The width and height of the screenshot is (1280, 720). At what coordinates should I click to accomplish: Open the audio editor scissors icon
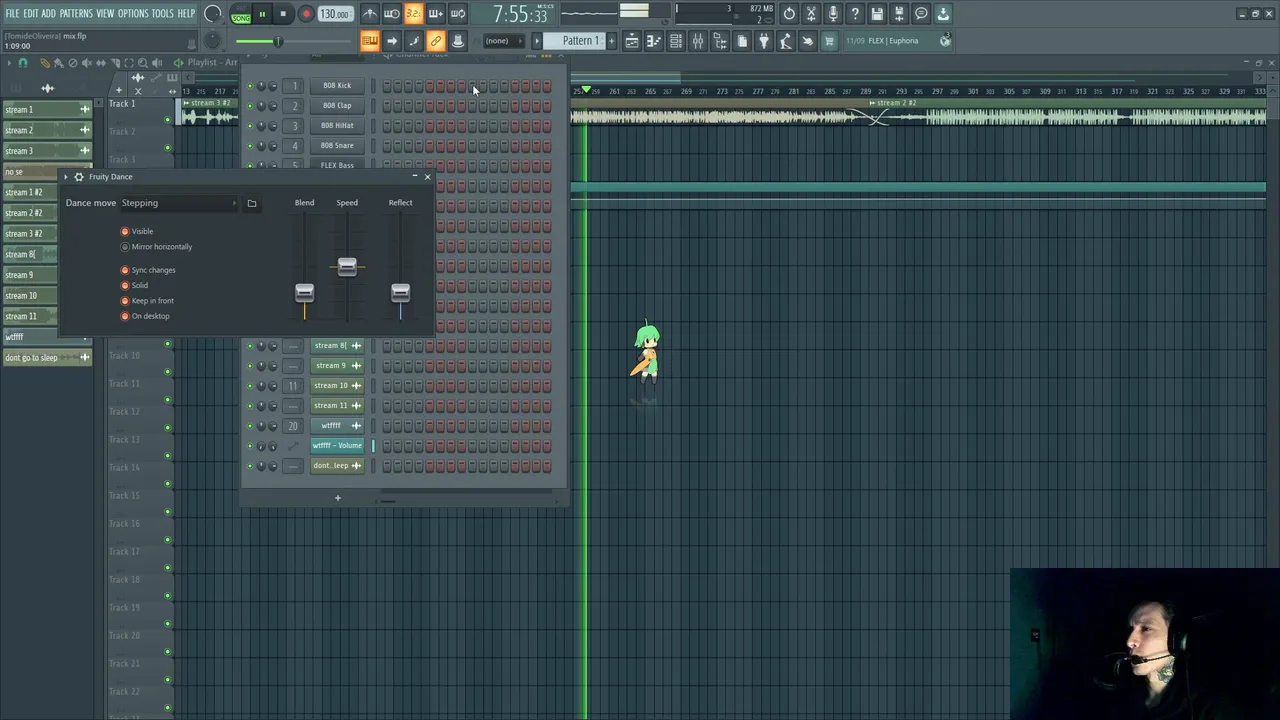point(811,14)
